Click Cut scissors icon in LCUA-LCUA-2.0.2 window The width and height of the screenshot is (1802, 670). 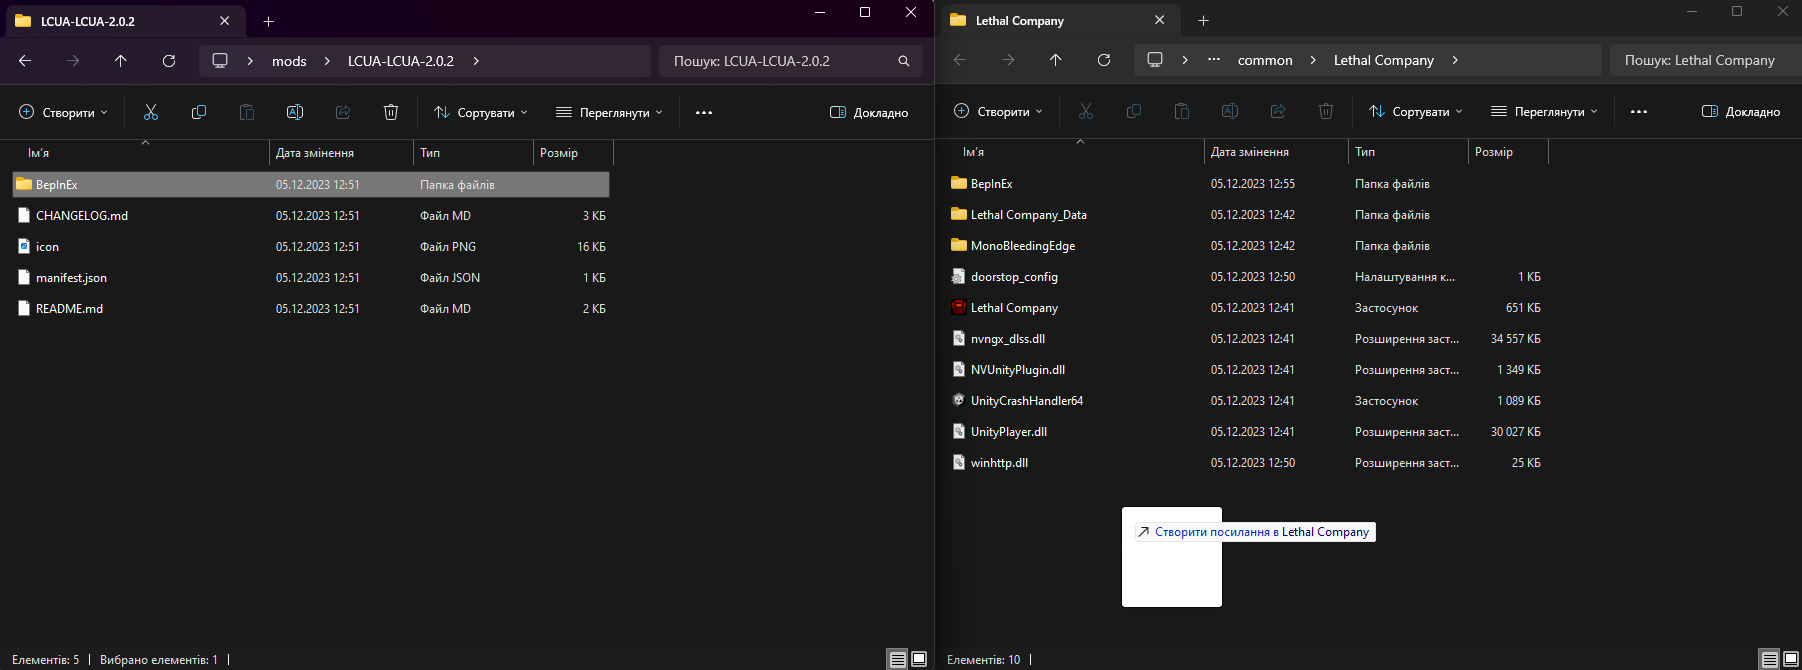tap(151, 112)
